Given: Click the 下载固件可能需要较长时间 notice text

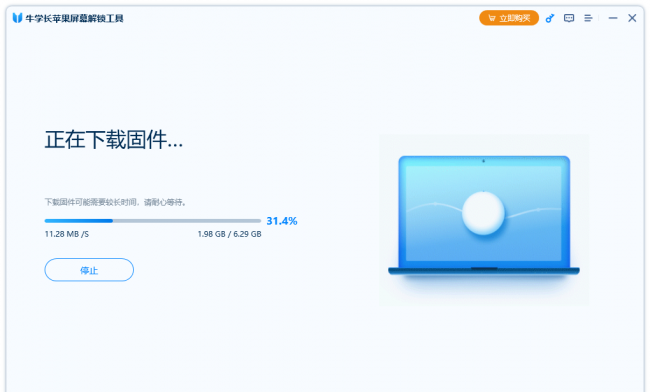Looking at the screenshot, I should coord(115,202).
